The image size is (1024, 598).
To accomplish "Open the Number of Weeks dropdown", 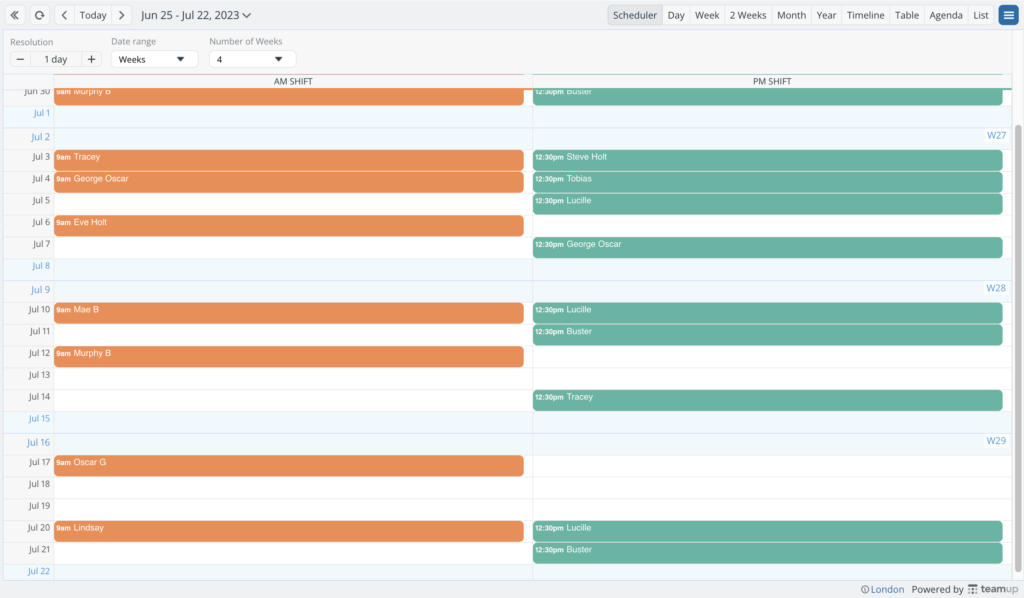I will point(251,59).
